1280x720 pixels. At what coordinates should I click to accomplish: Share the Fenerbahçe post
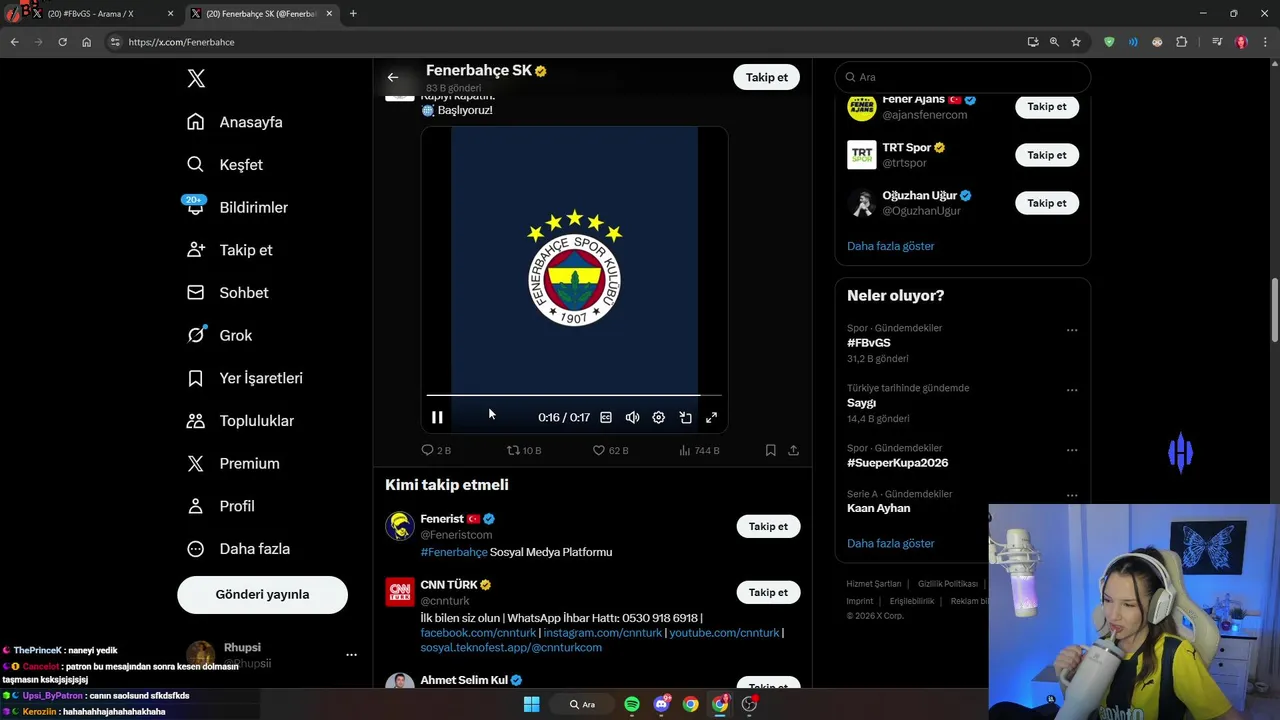pos(793,451)
